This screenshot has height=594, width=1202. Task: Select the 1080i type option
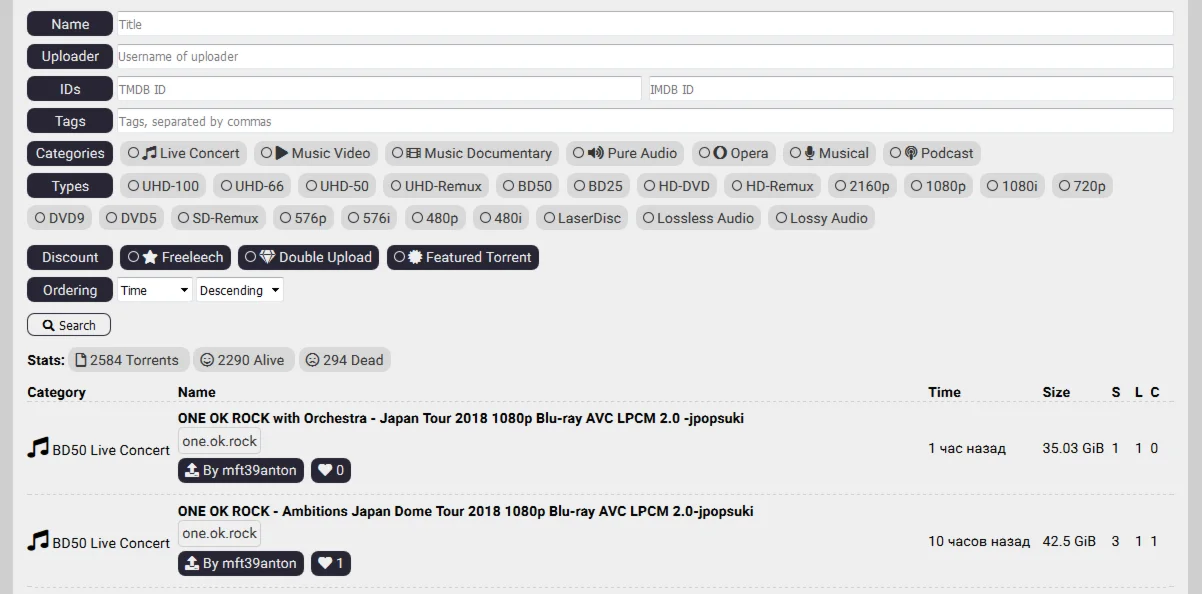tap(1013, 186)
